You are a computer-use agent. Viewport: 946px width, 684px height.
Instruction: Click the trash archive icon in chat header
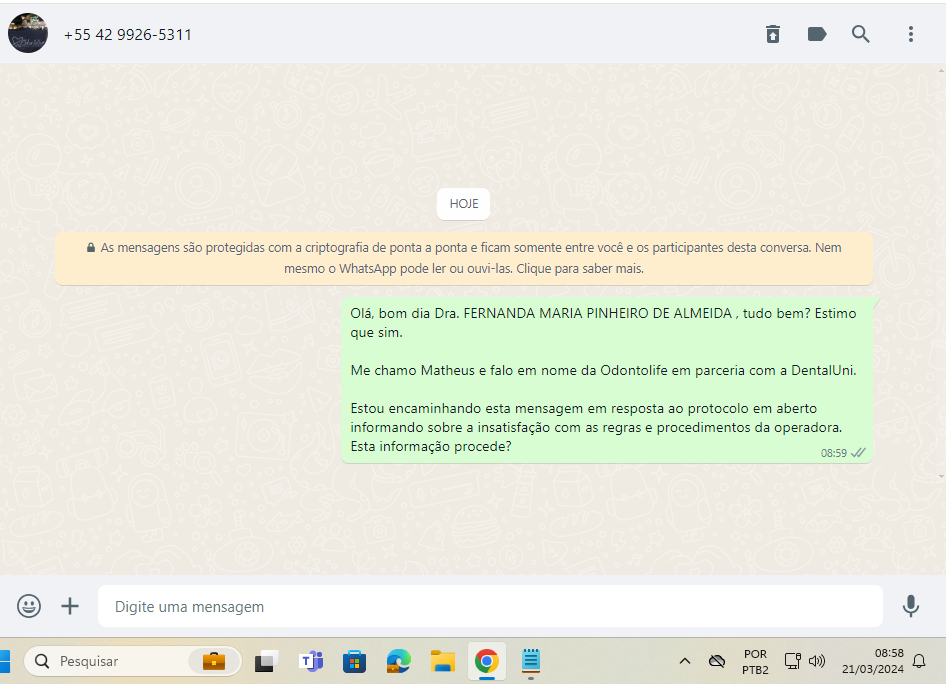pos(772,34)
